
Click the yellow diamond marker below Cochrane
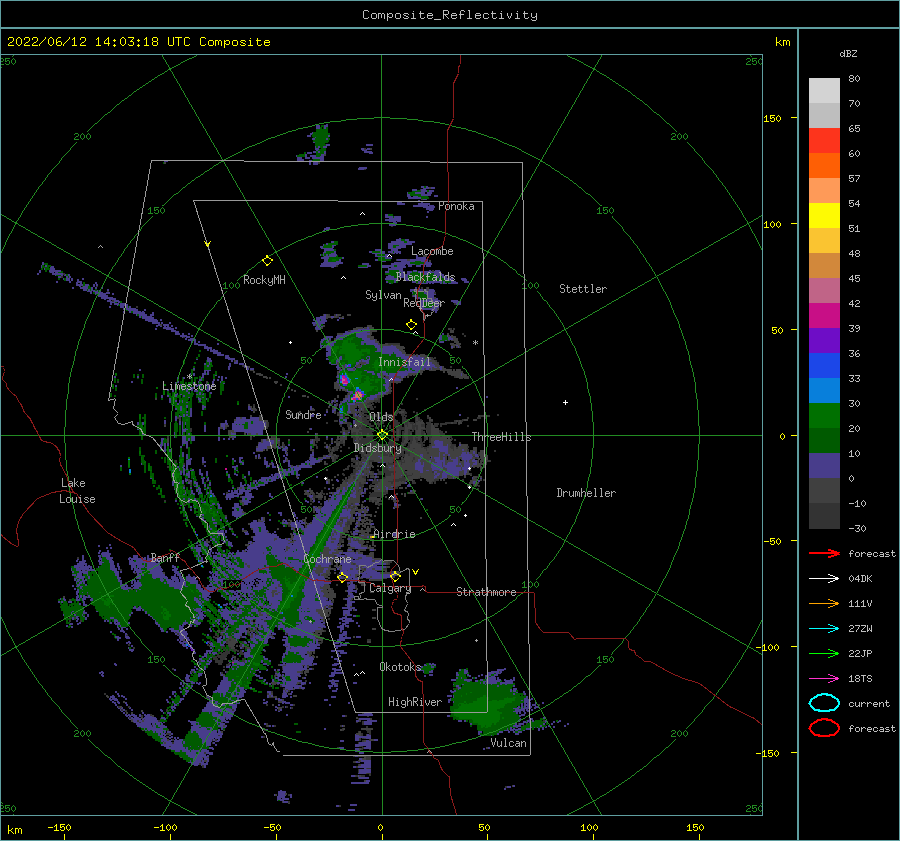(x=342, y=578)
